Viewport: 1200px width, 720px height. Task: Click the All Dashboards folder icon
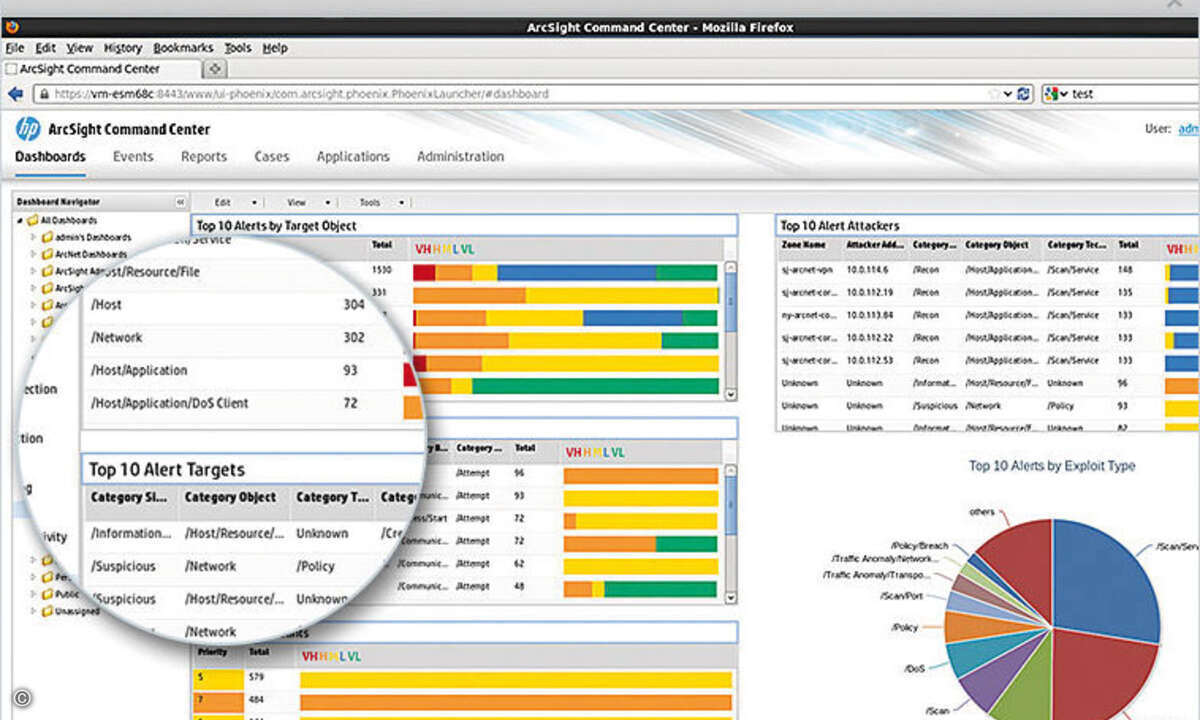[x=34, y=220]
